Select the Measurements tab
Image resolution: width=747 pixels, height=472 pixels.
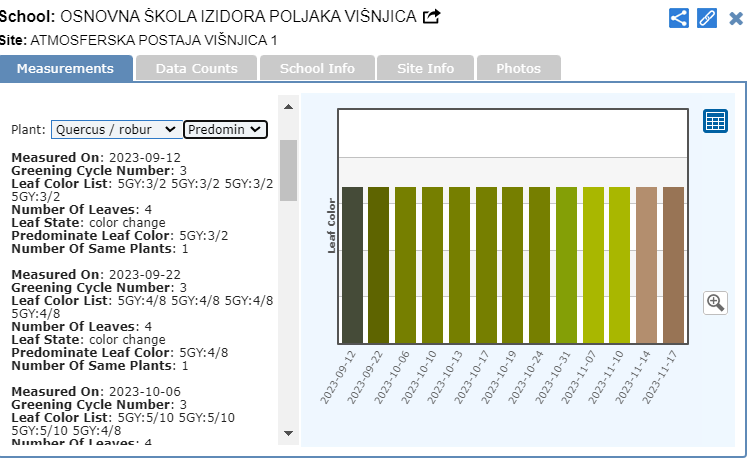pos(66,68)
